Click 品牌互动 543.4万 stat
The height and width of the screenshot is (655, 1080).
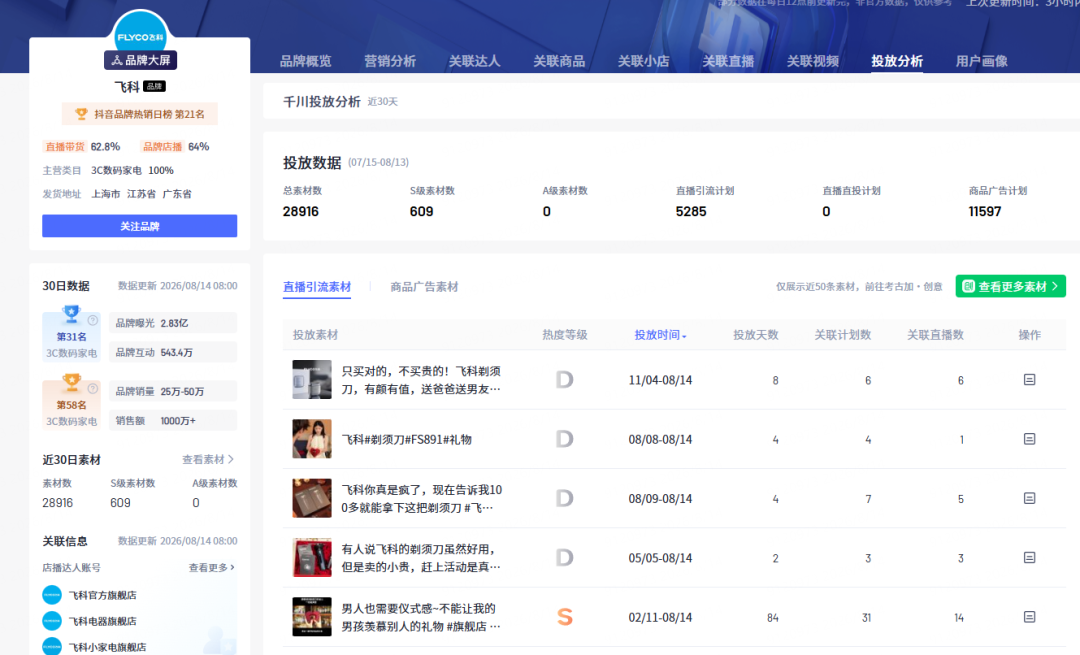point(173,352)
